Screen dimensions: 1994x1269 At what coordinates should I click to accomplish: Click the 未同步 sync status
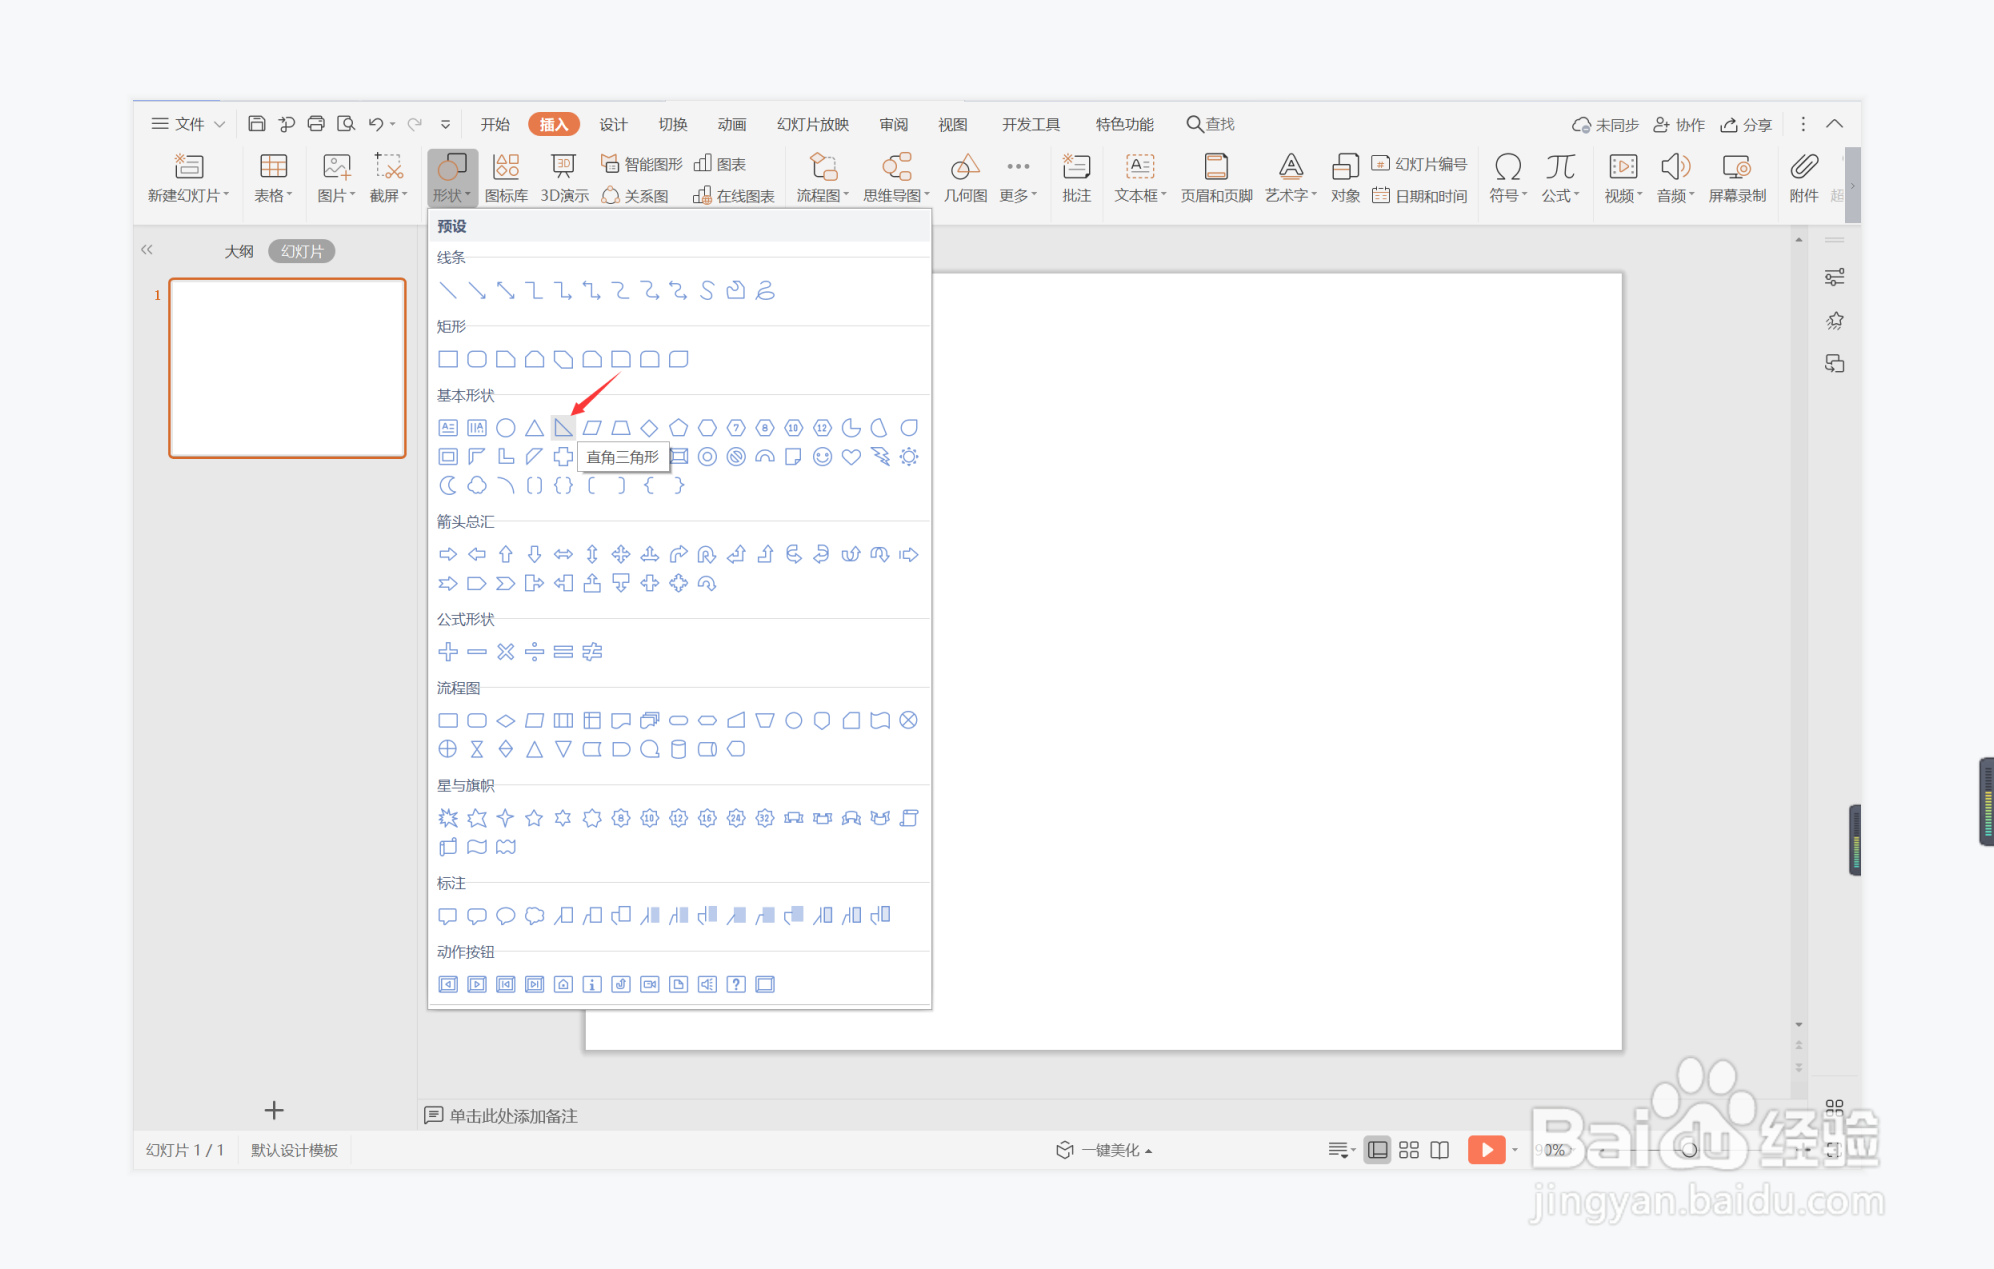(1605, 124)
